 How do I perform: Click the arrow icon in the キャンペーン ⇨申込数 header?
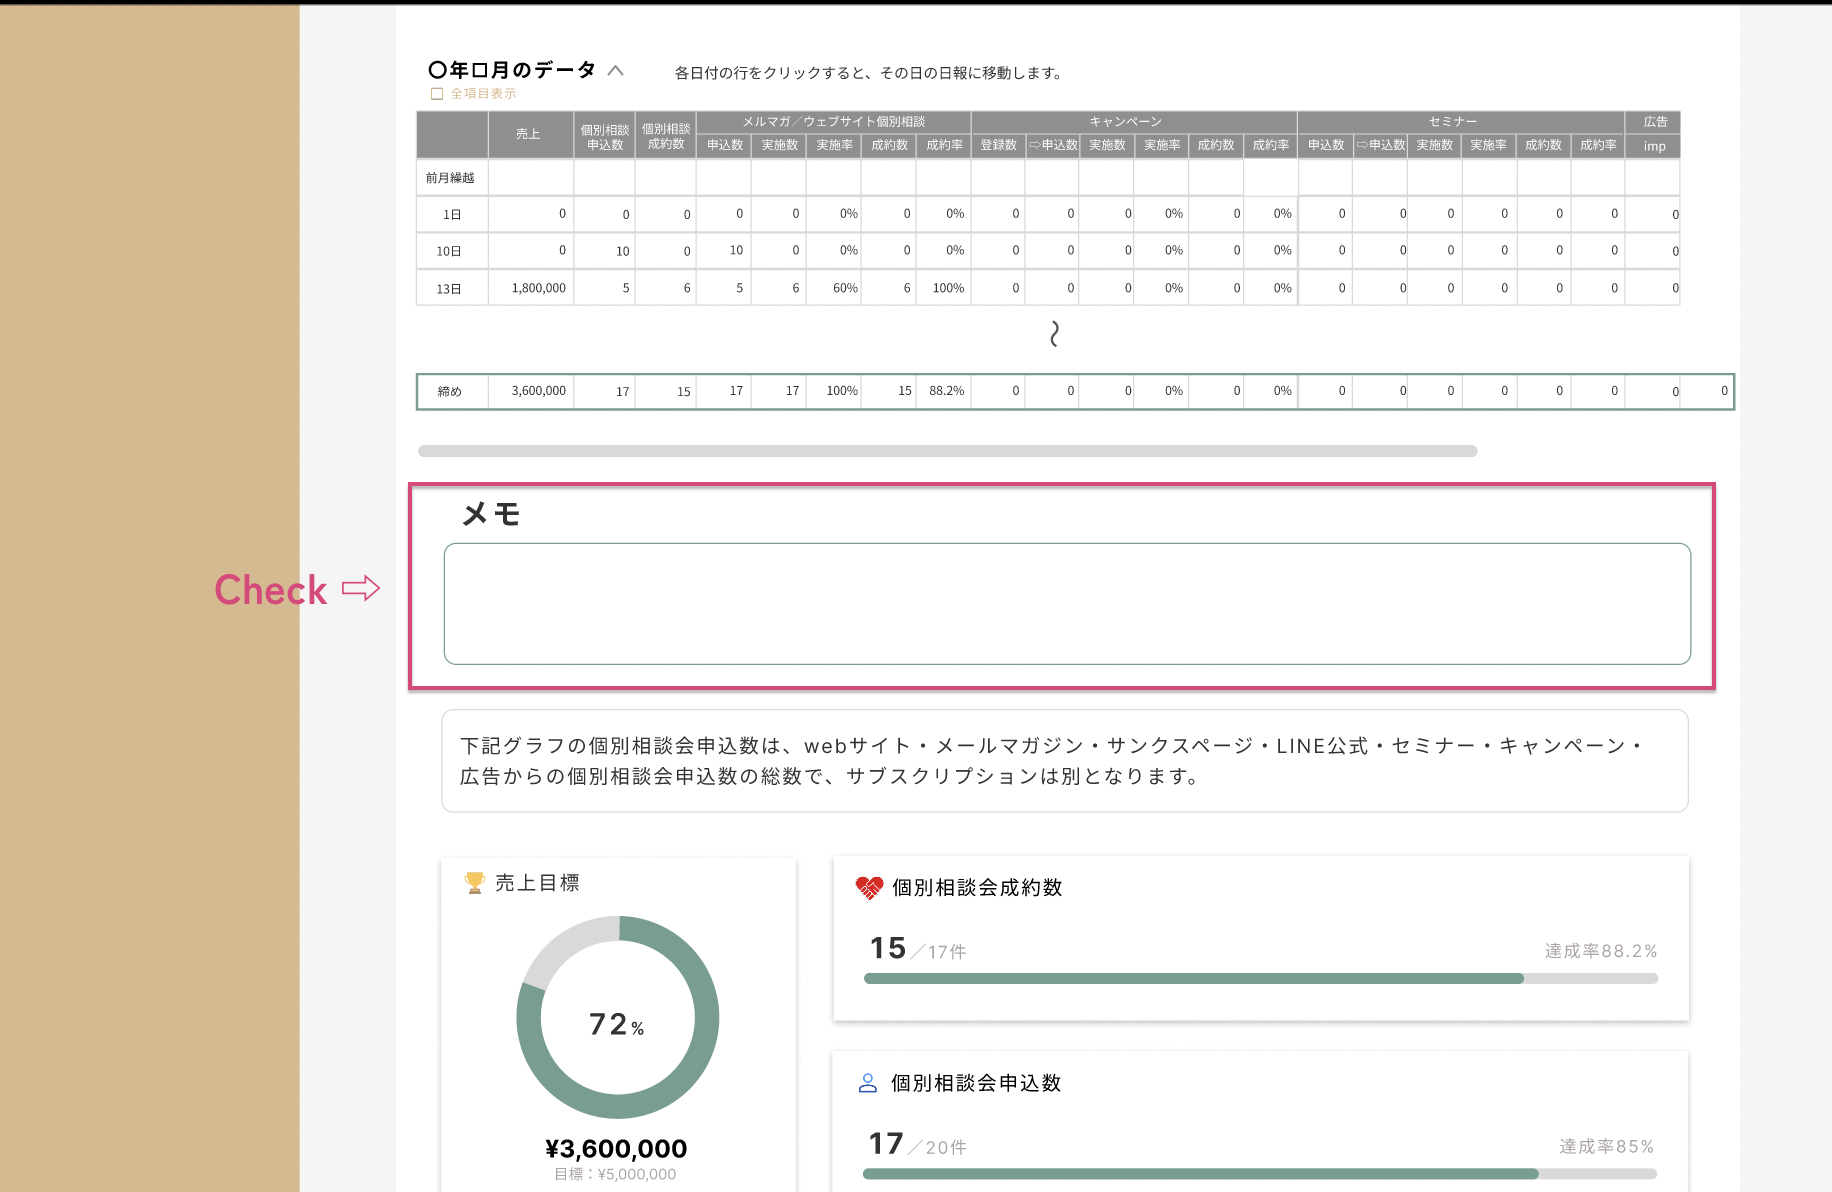tap(1034, 146)
